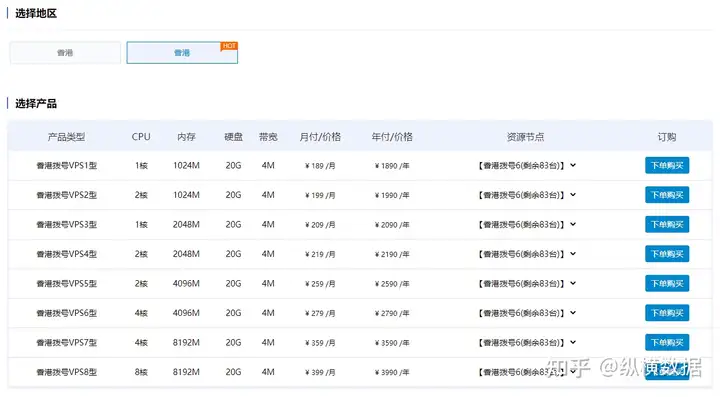720x397 pixels.
Task: Click yearly price ¥1990/年
Action: tap(392, 195)
